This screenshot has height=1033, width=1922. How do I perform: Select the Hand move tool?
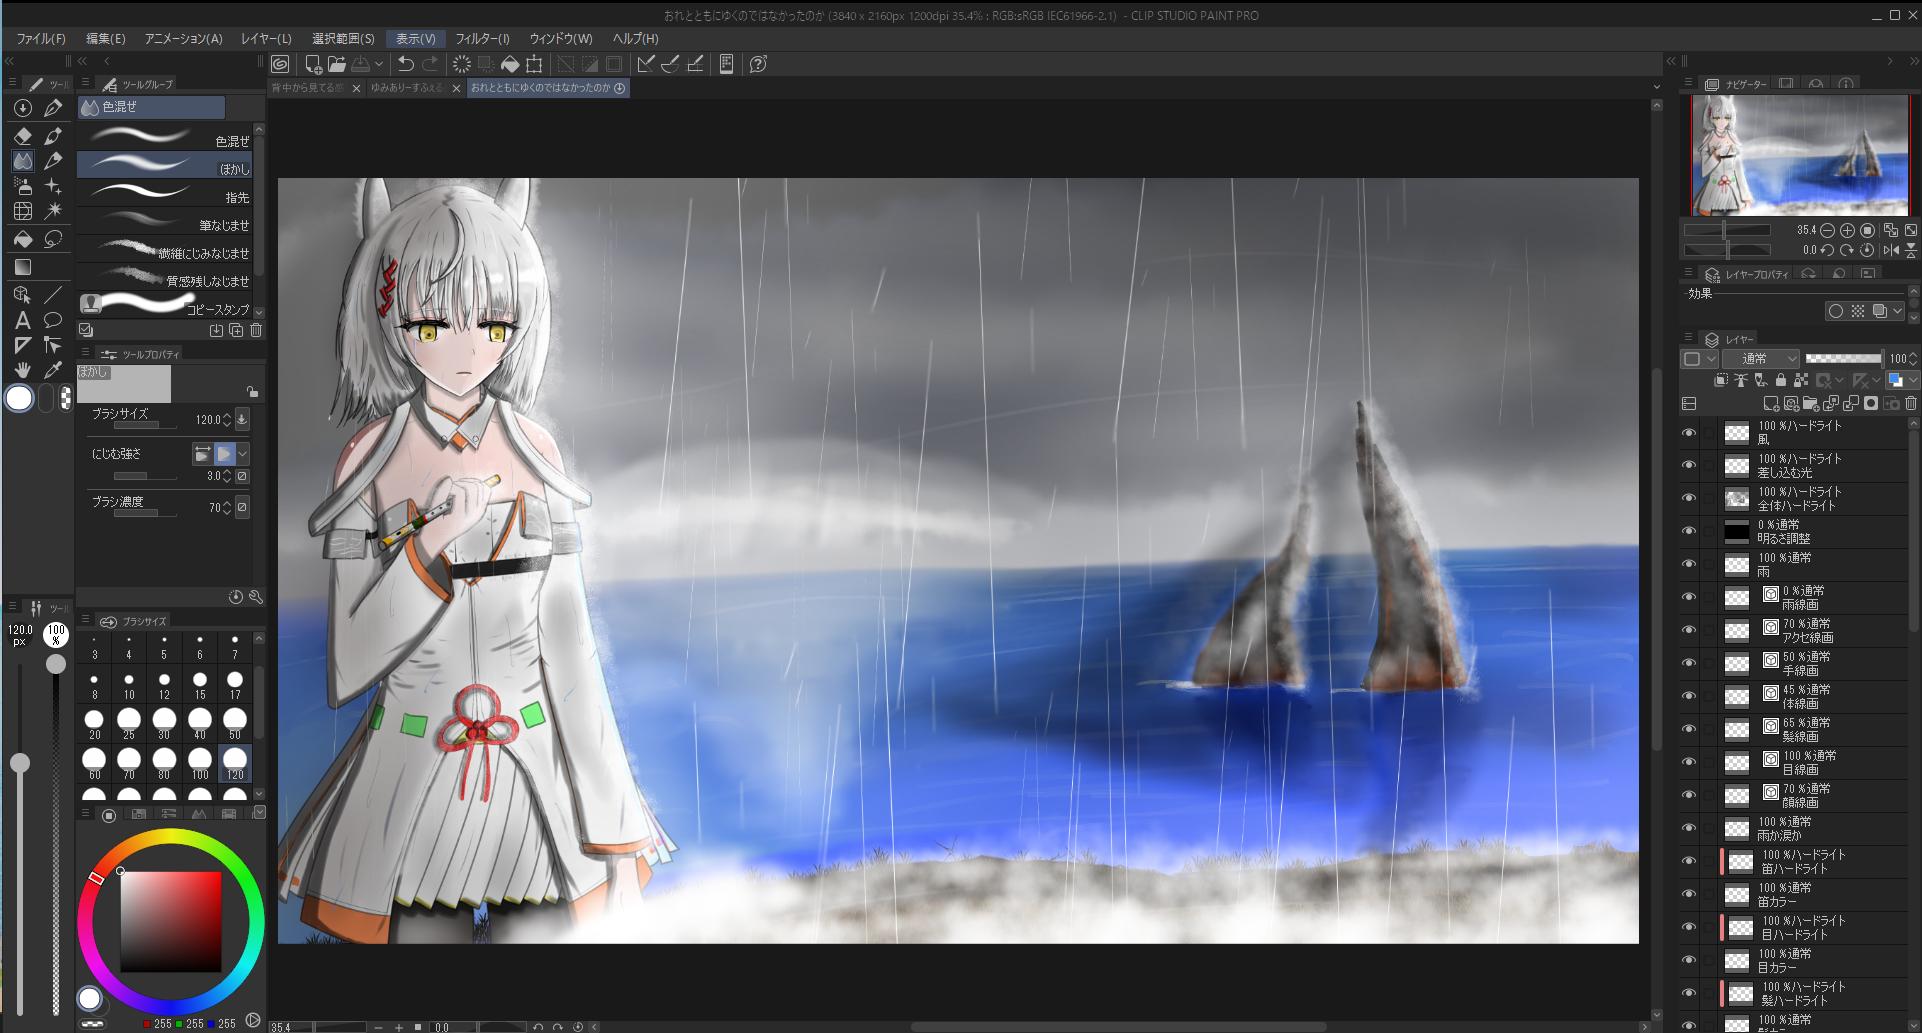22,370
